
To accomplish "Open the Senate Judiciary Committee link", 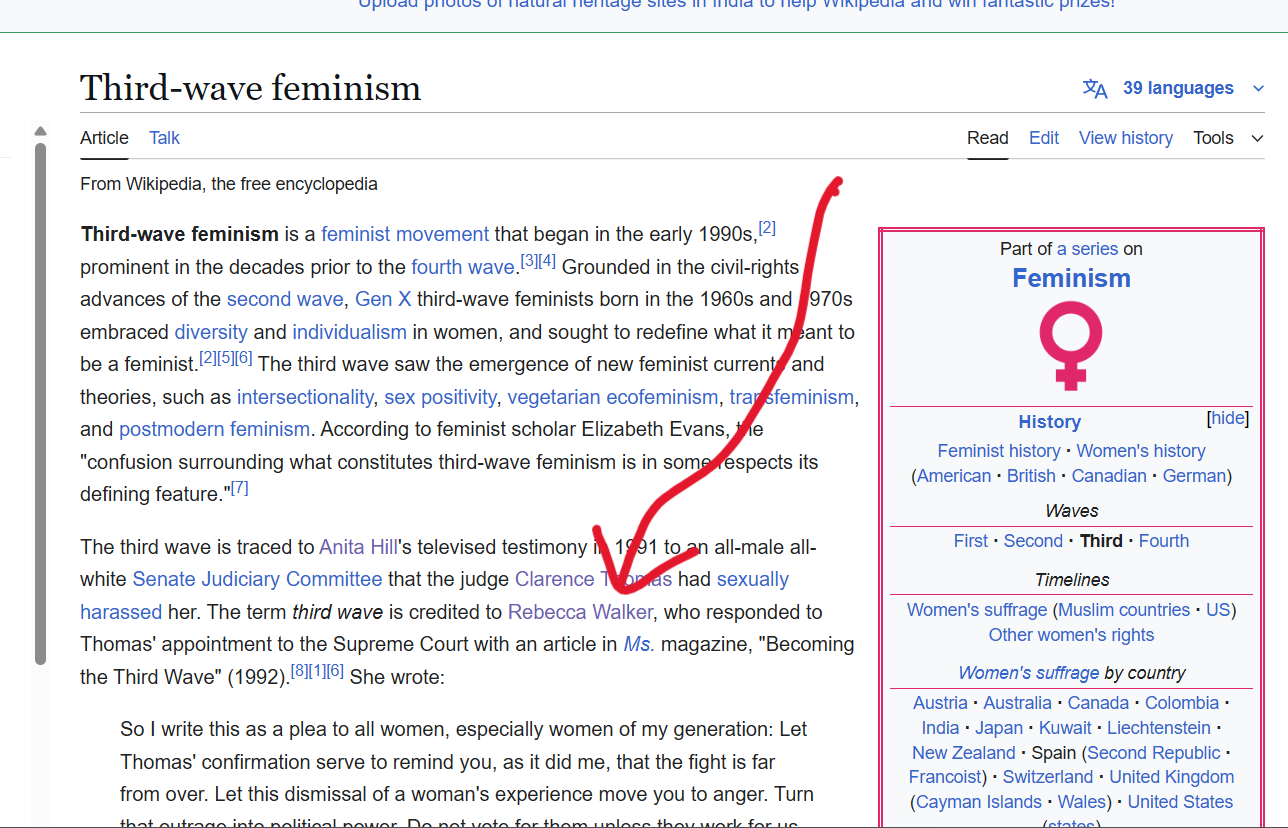I will (257, 579).
